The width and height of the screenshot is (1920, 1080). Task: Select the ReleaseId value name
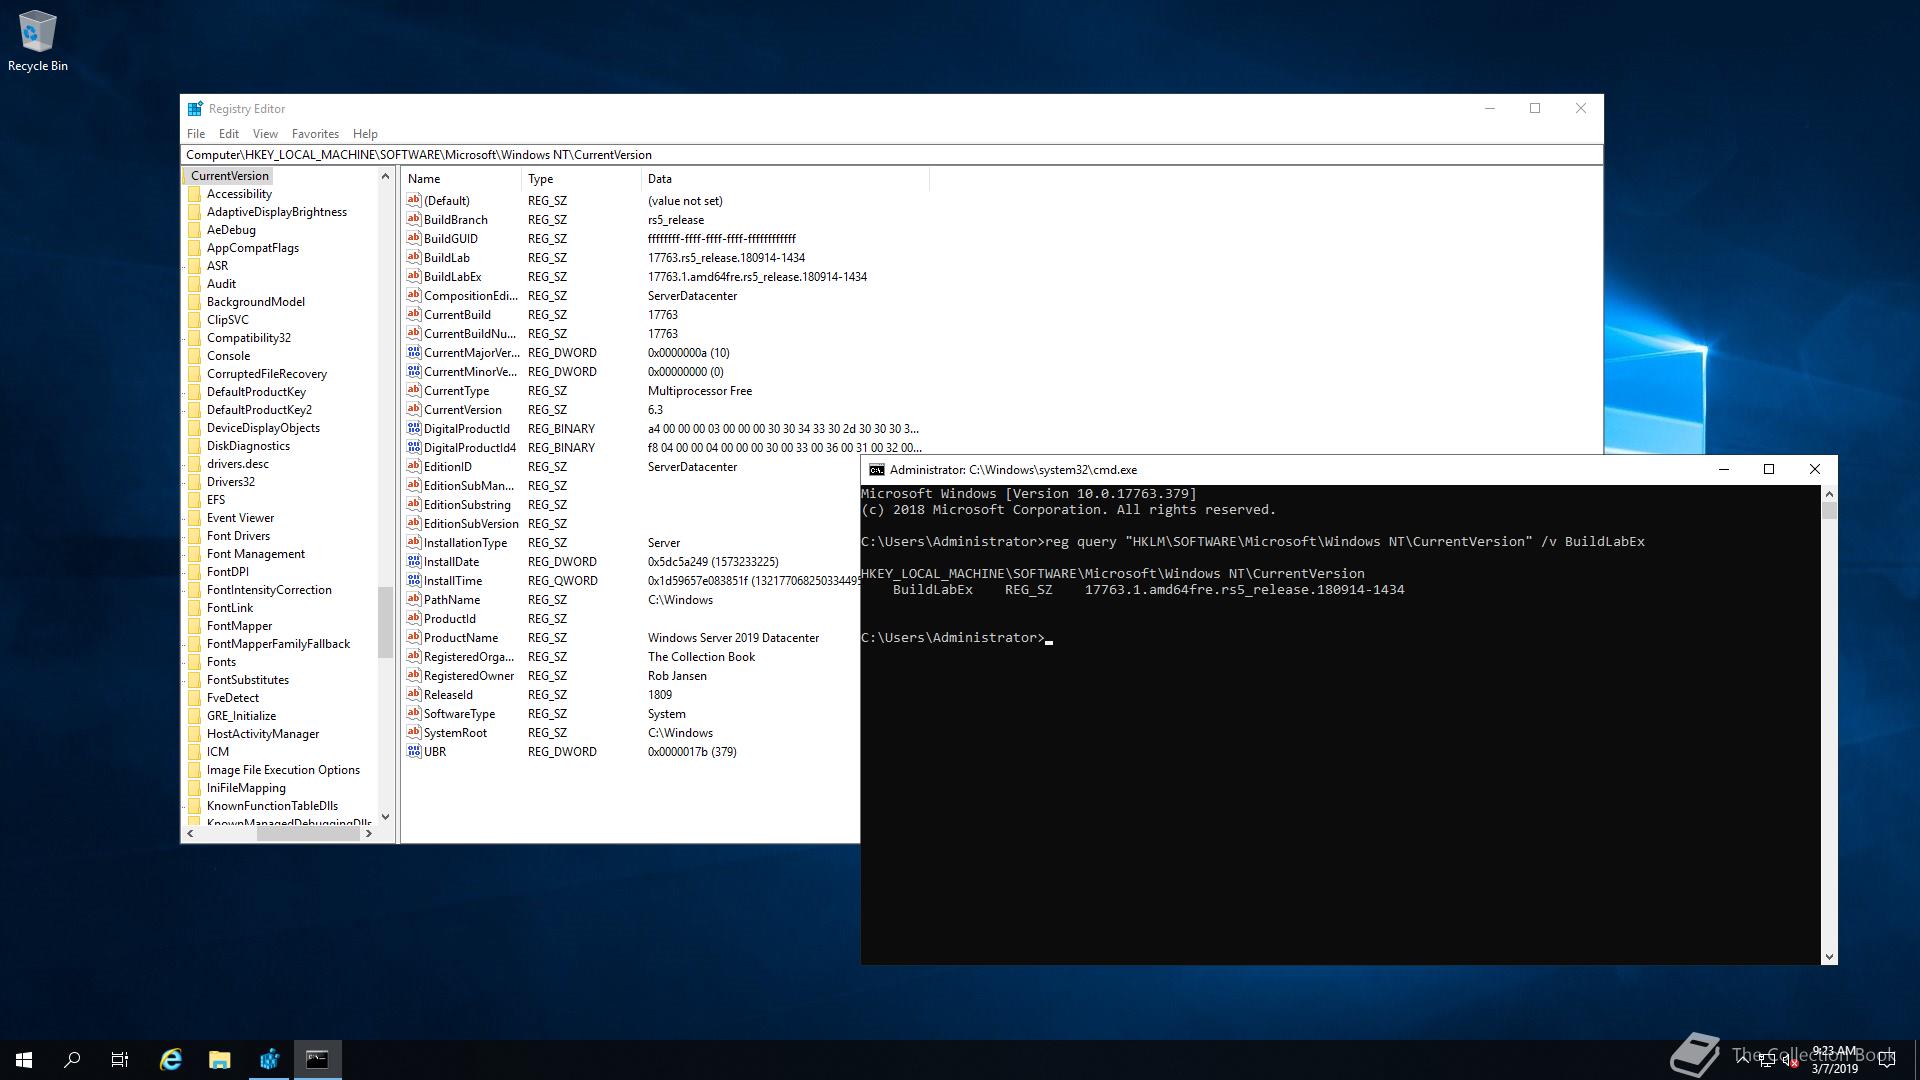point(448,695)
